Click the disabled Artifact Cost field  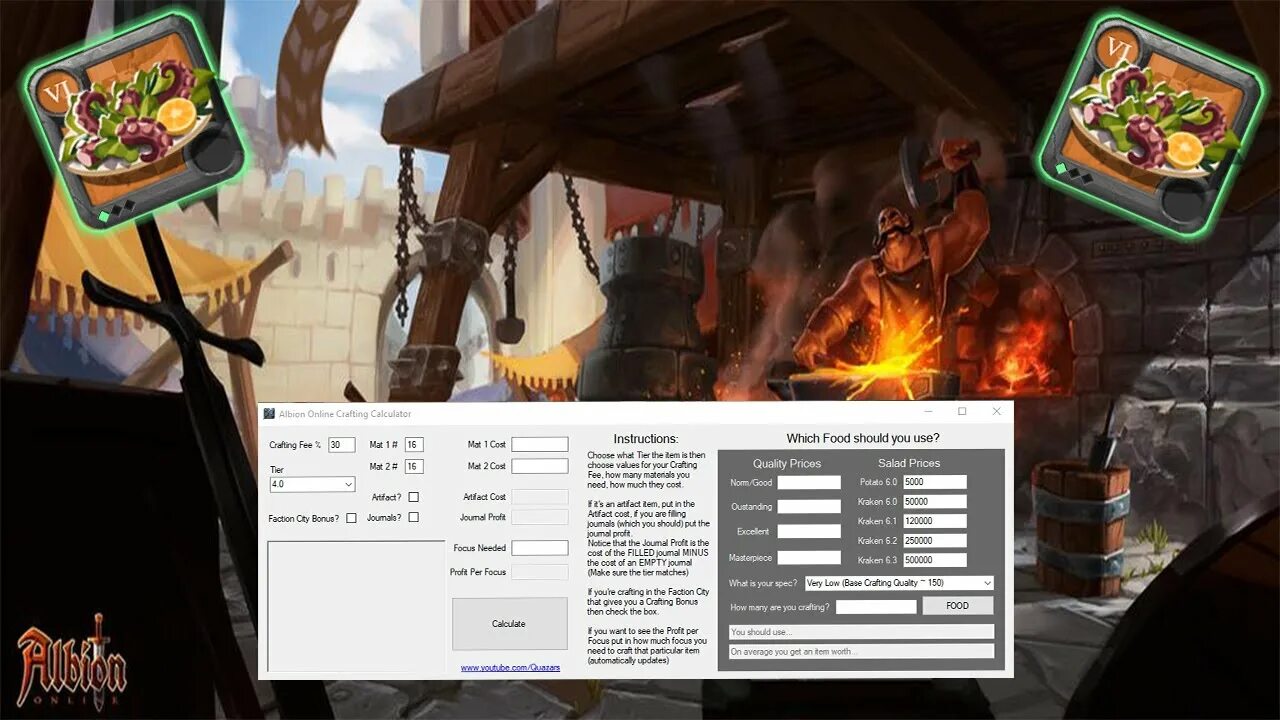coord(540,496)
